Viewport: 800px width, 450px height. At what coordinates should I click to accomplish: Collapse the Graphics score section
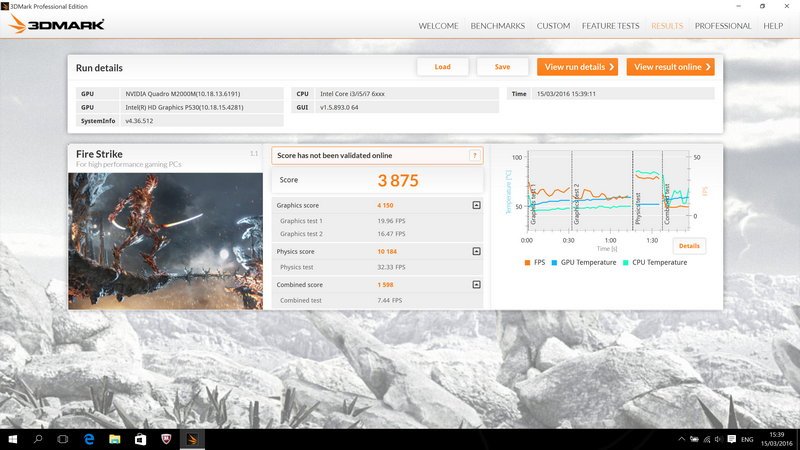[476, 205]
